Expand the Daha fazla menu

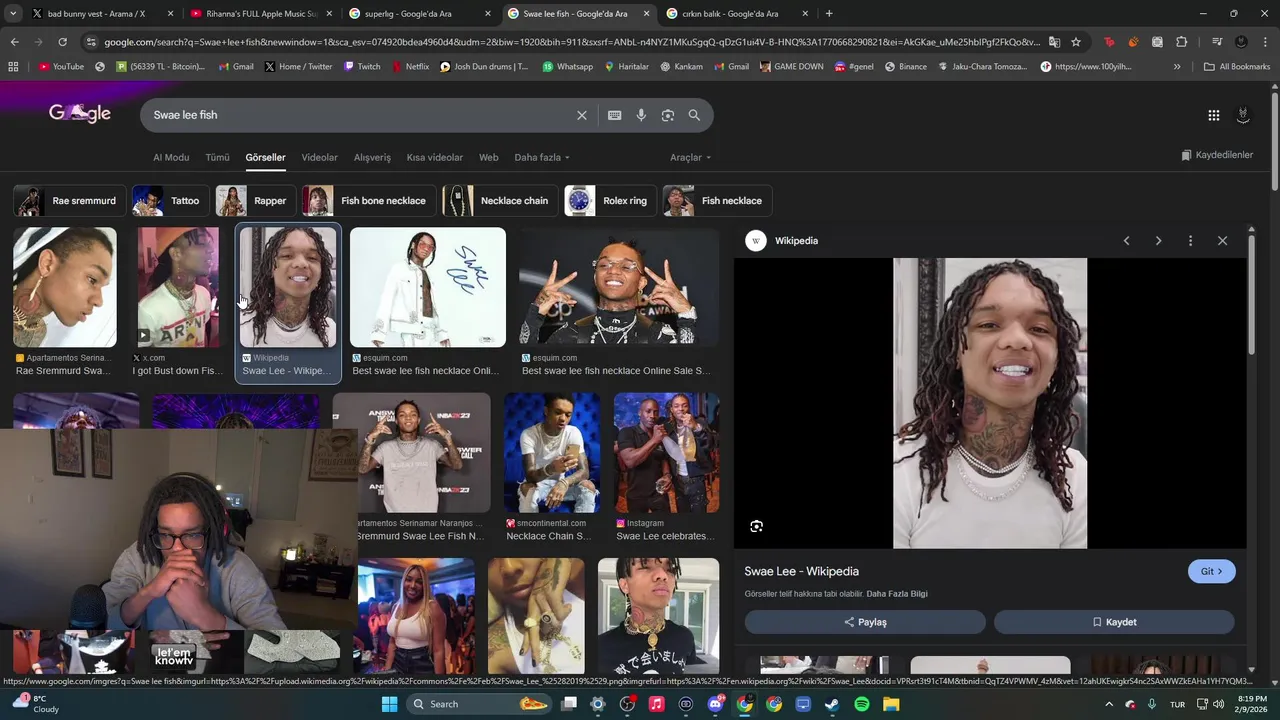542,158
